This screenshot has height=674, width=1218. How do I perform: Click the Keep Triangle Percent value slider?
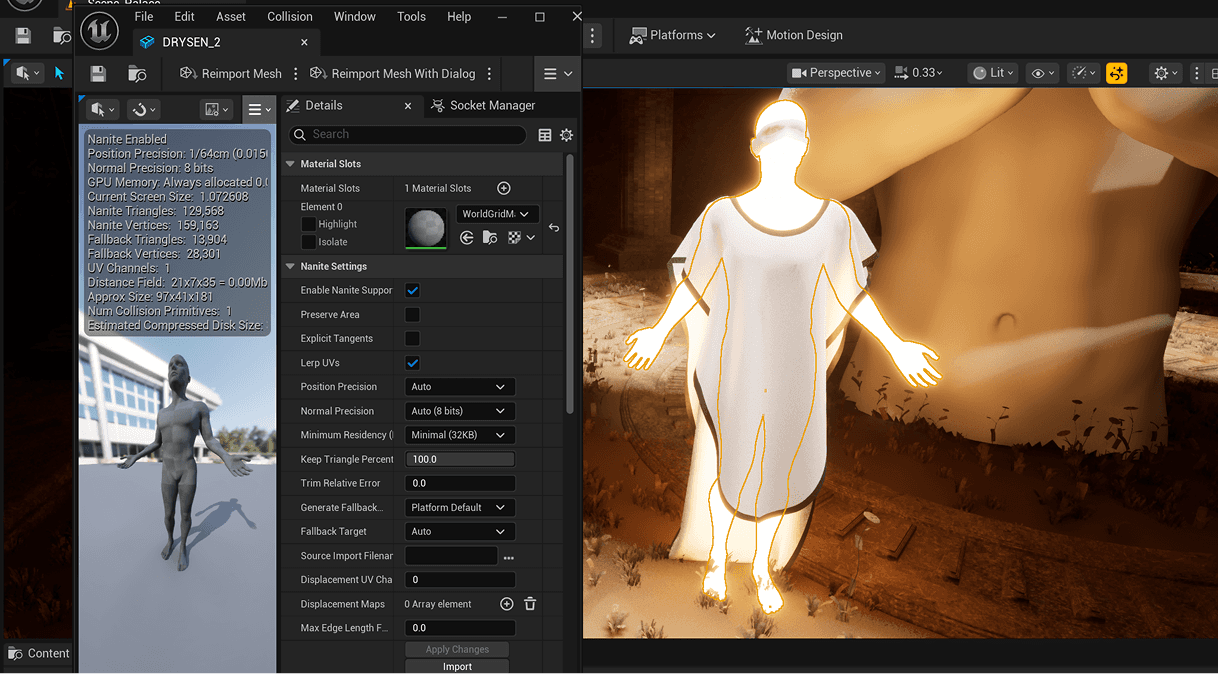click(460, 459)
